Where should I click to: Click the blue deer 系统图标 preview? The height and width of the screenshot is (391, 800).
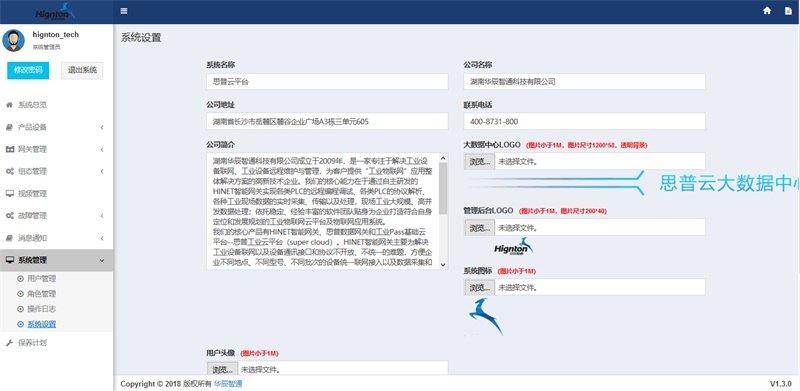coord(486,317)
